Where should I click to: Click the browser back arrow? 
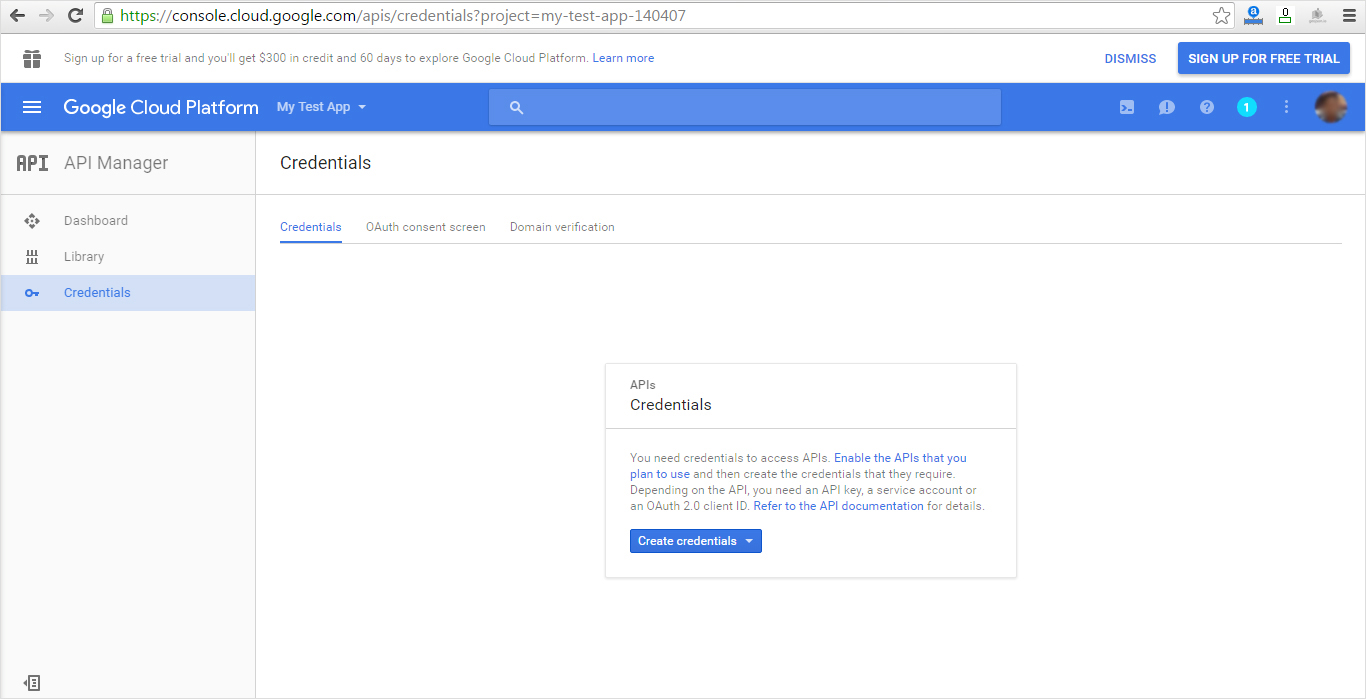[x=18, y=16]
